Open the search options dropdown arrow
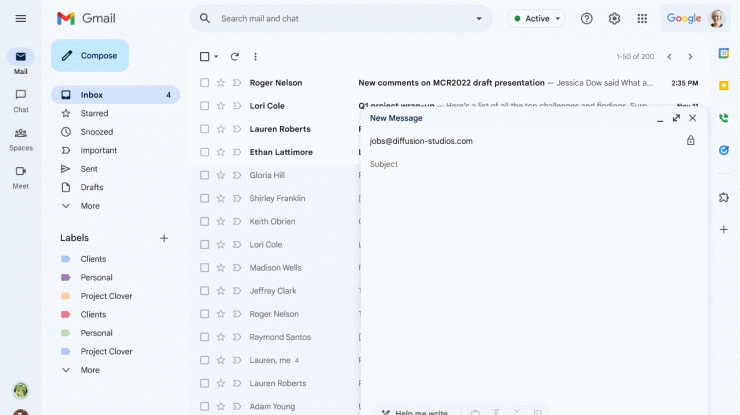This screenshot has height=415, width=740. click(479, 18)
